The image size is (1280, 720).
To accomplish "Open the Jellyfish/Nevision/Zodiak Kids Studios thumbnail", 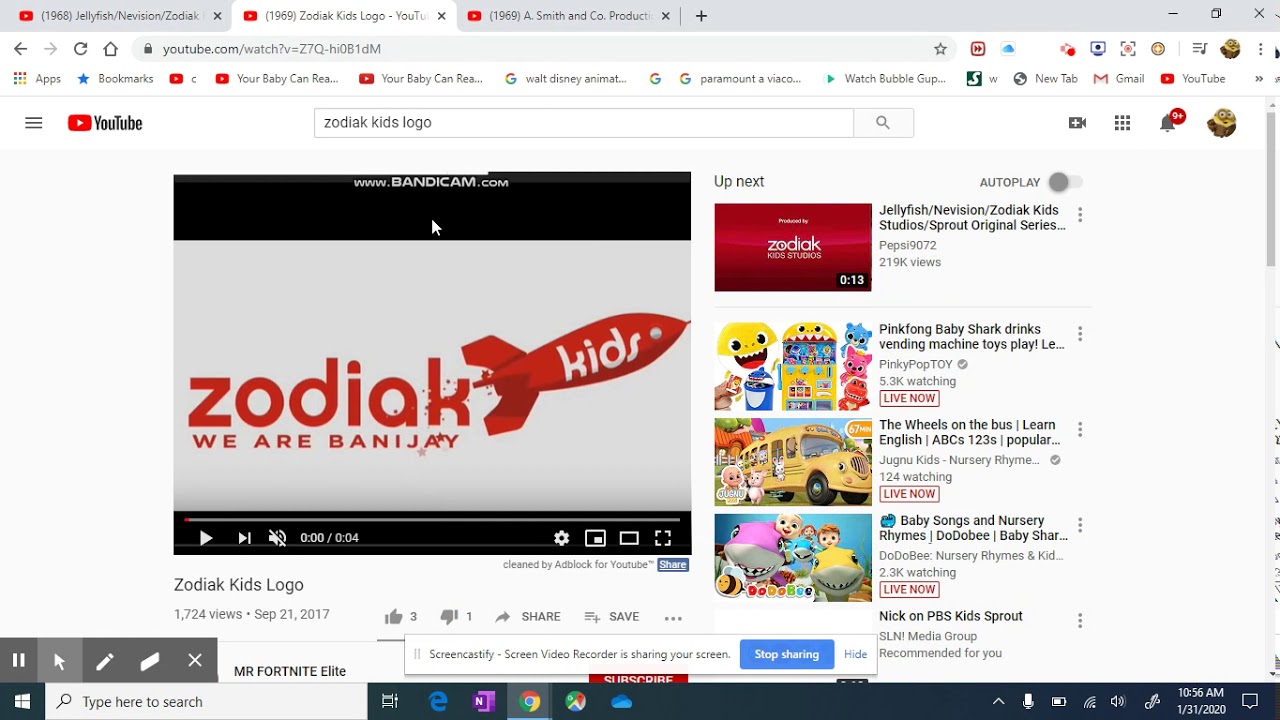I will [x=793, y=247].
